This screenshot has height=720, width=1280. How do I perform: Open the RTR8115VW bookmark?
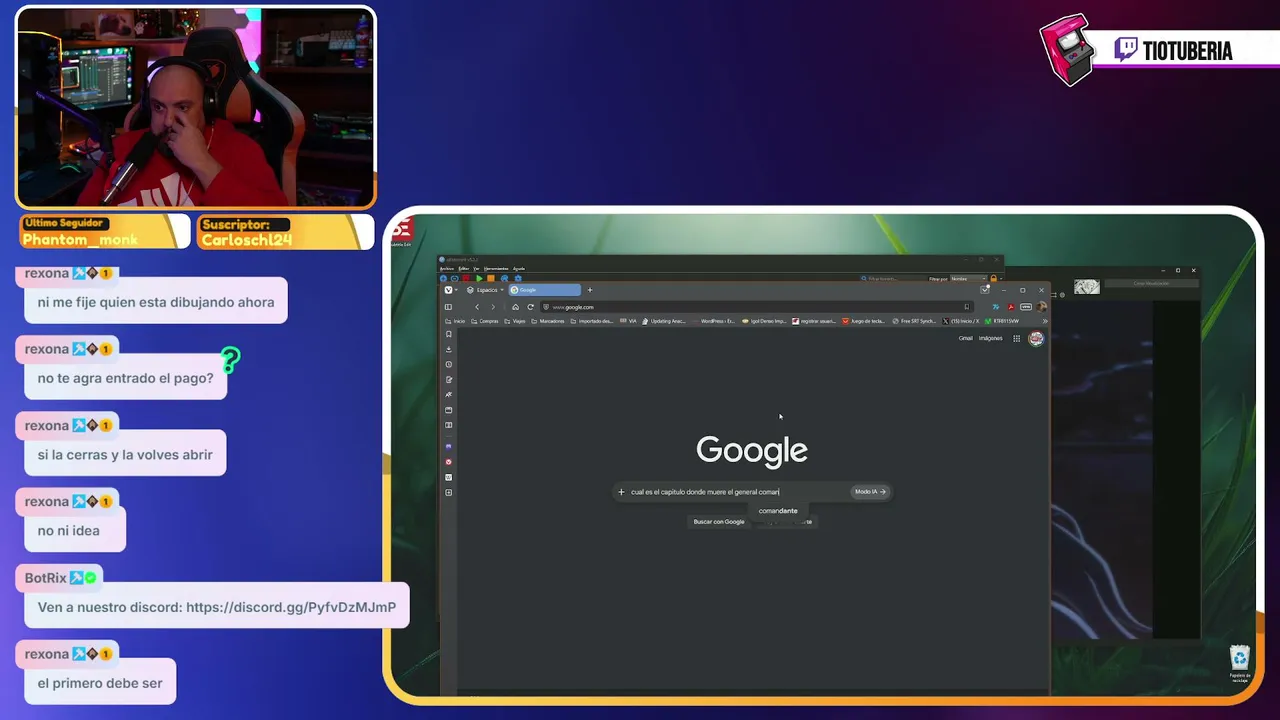pyautogui.click(x=1002, y=321)
